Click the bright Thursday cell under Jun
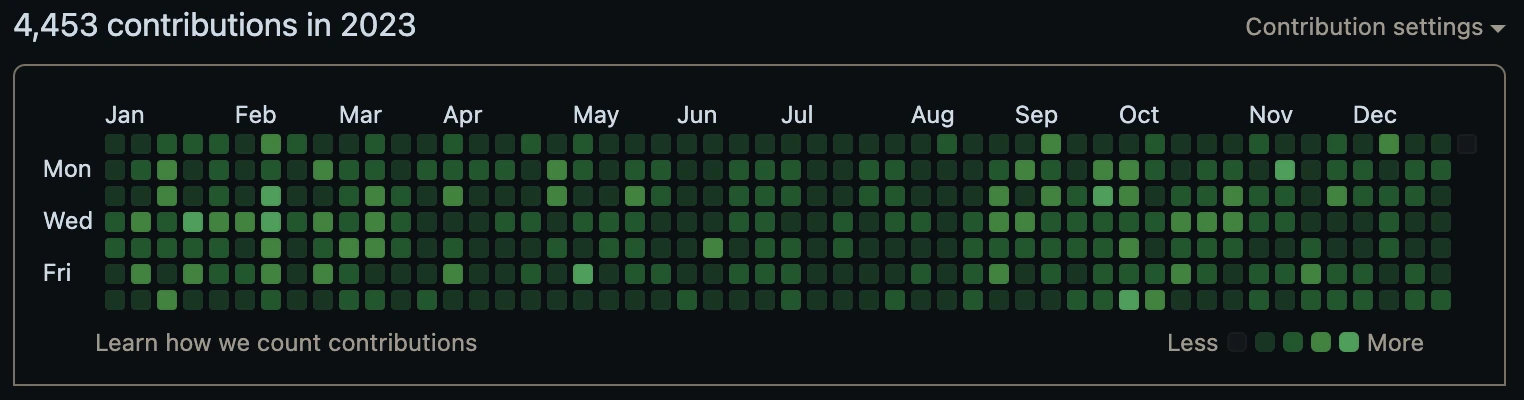Screen dimensions: 1524x400 point(713,248)
